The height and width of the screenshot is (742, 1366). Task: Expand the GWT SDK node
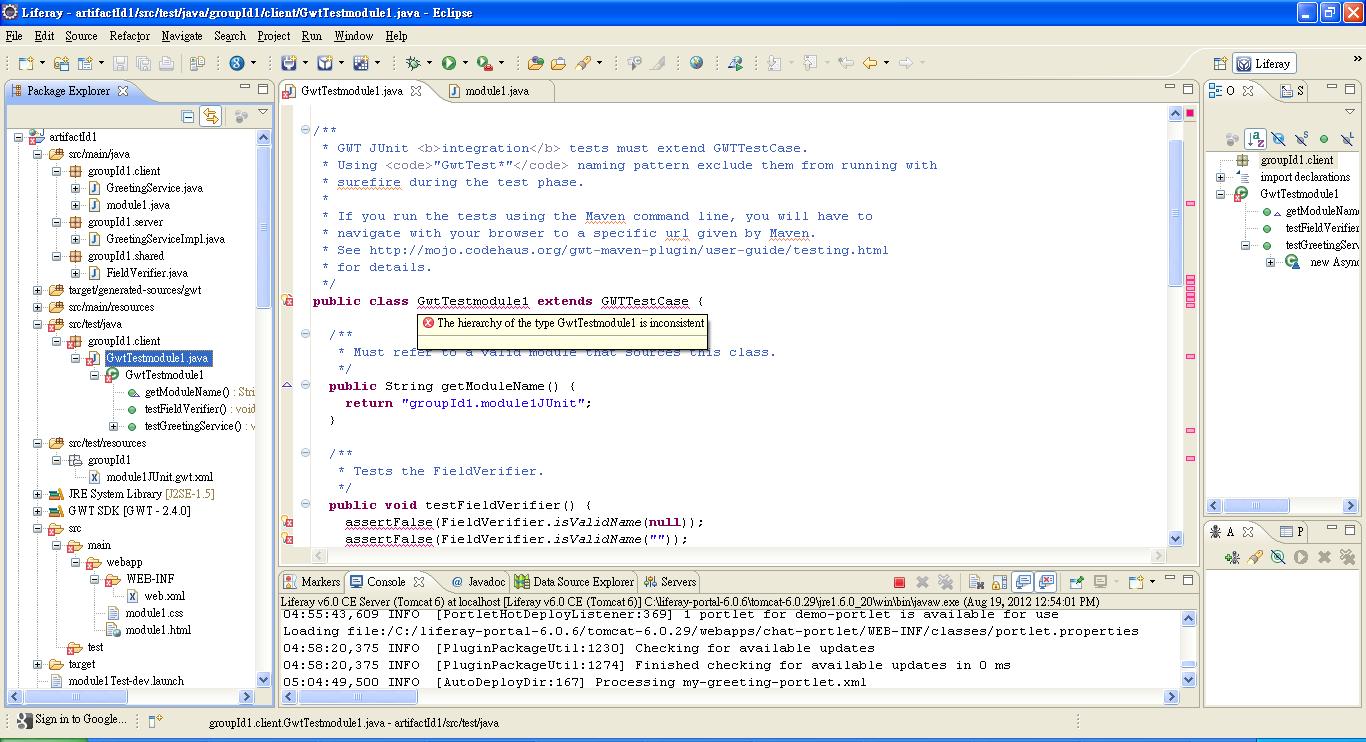pyautogui.click(x=38, y=511)
